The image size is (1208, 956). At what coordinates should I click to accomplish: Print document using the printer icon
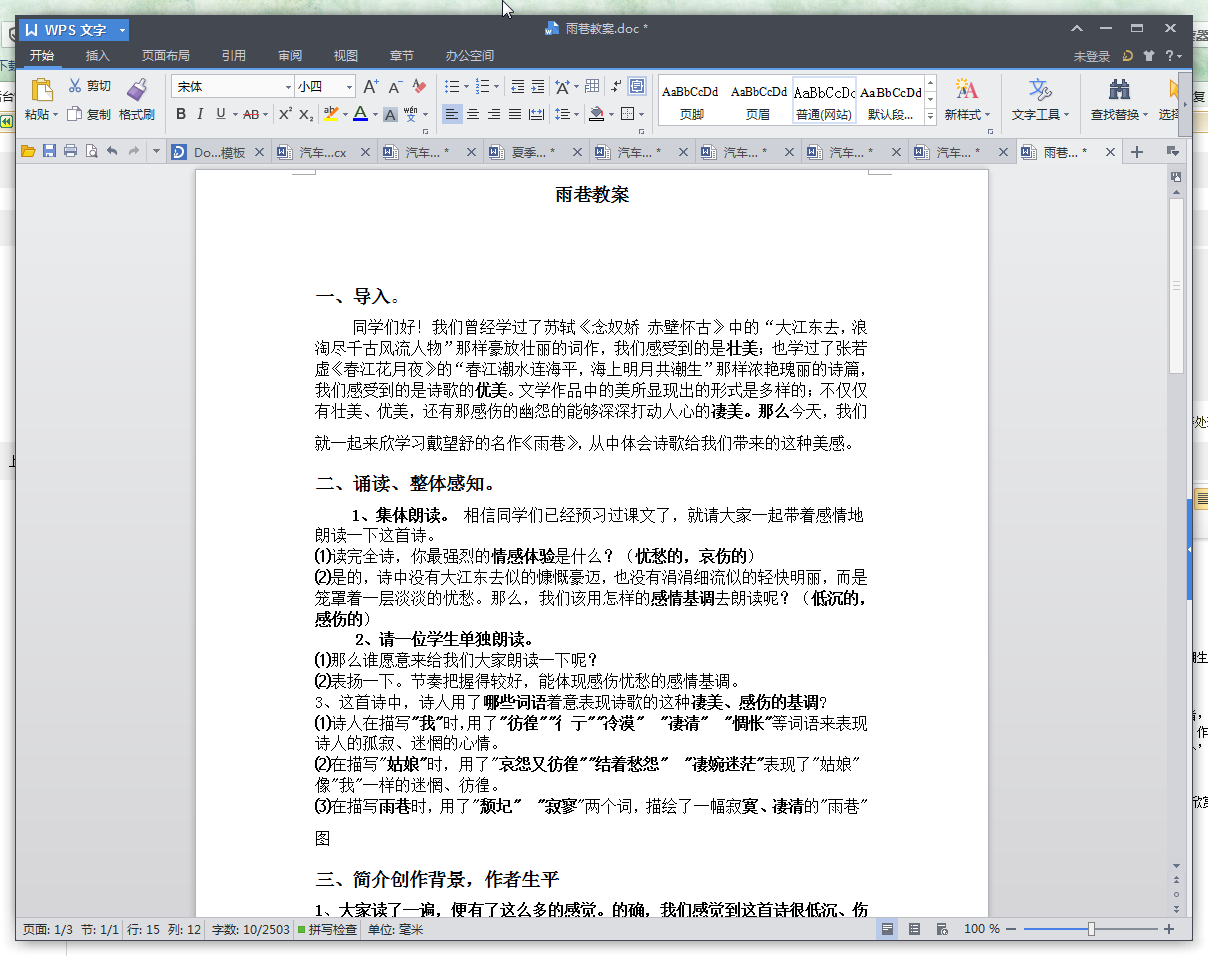(x=70, y=152)
